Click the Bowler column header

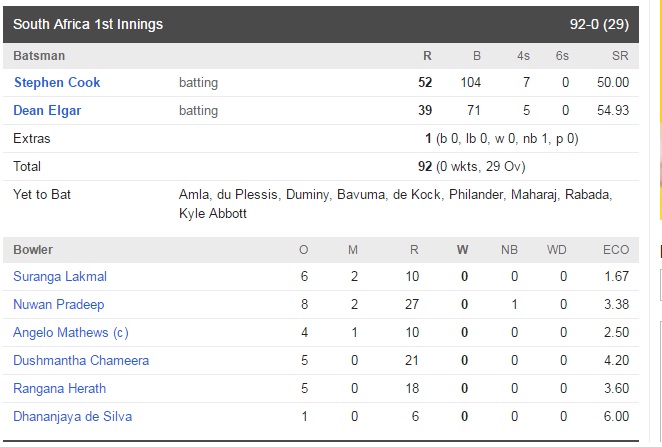click(33, 249)
